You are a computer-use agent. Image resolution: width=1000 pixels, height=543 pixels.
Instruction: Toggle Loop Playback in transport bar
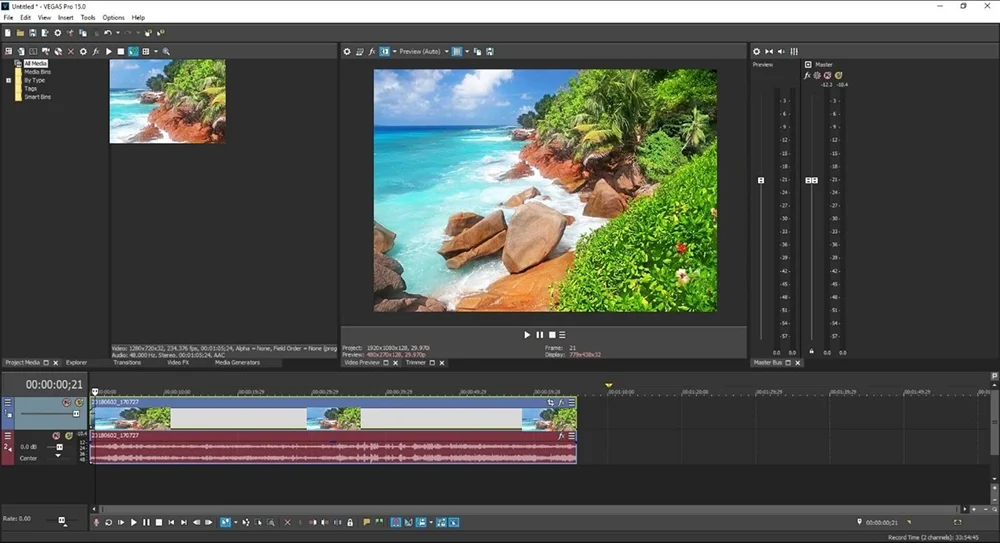[x=108, y=523]
